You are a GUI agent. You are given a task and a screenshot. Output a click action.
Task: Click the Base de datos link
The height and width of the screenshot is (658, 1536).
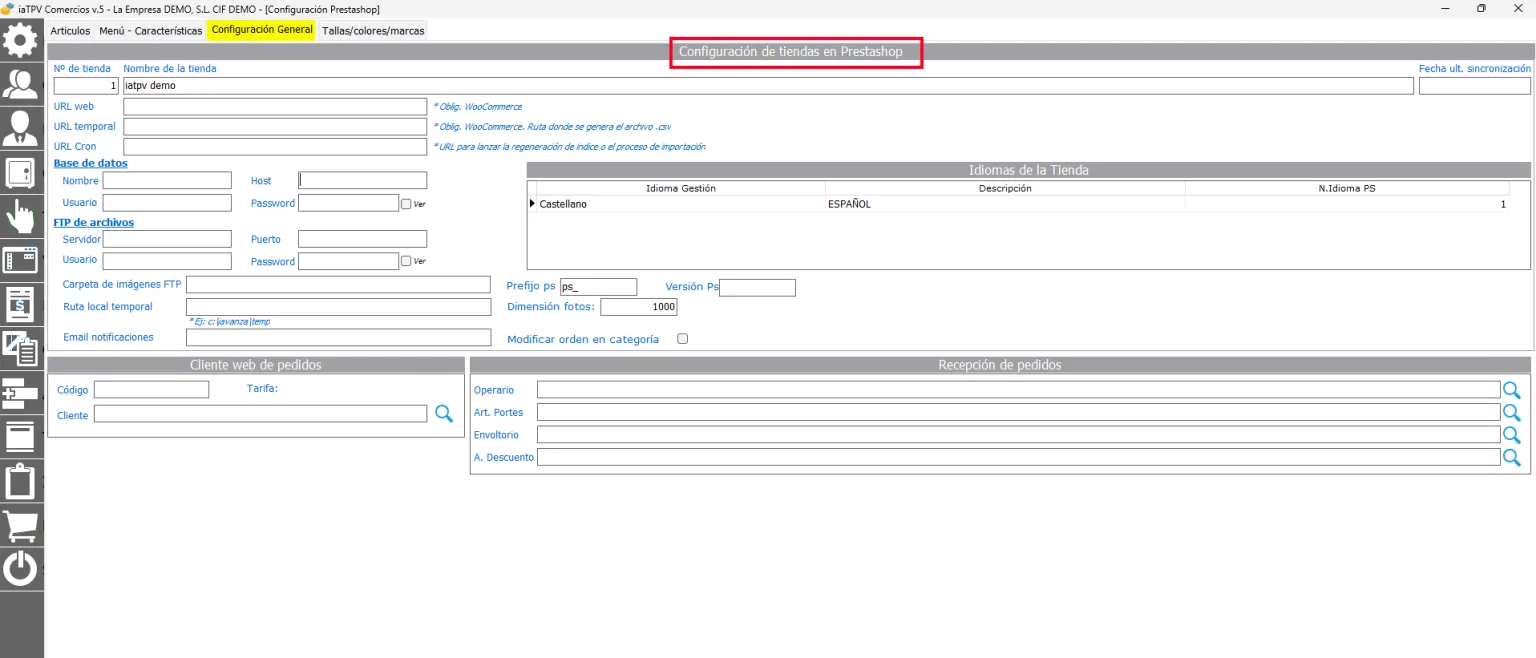coord(91,163)
